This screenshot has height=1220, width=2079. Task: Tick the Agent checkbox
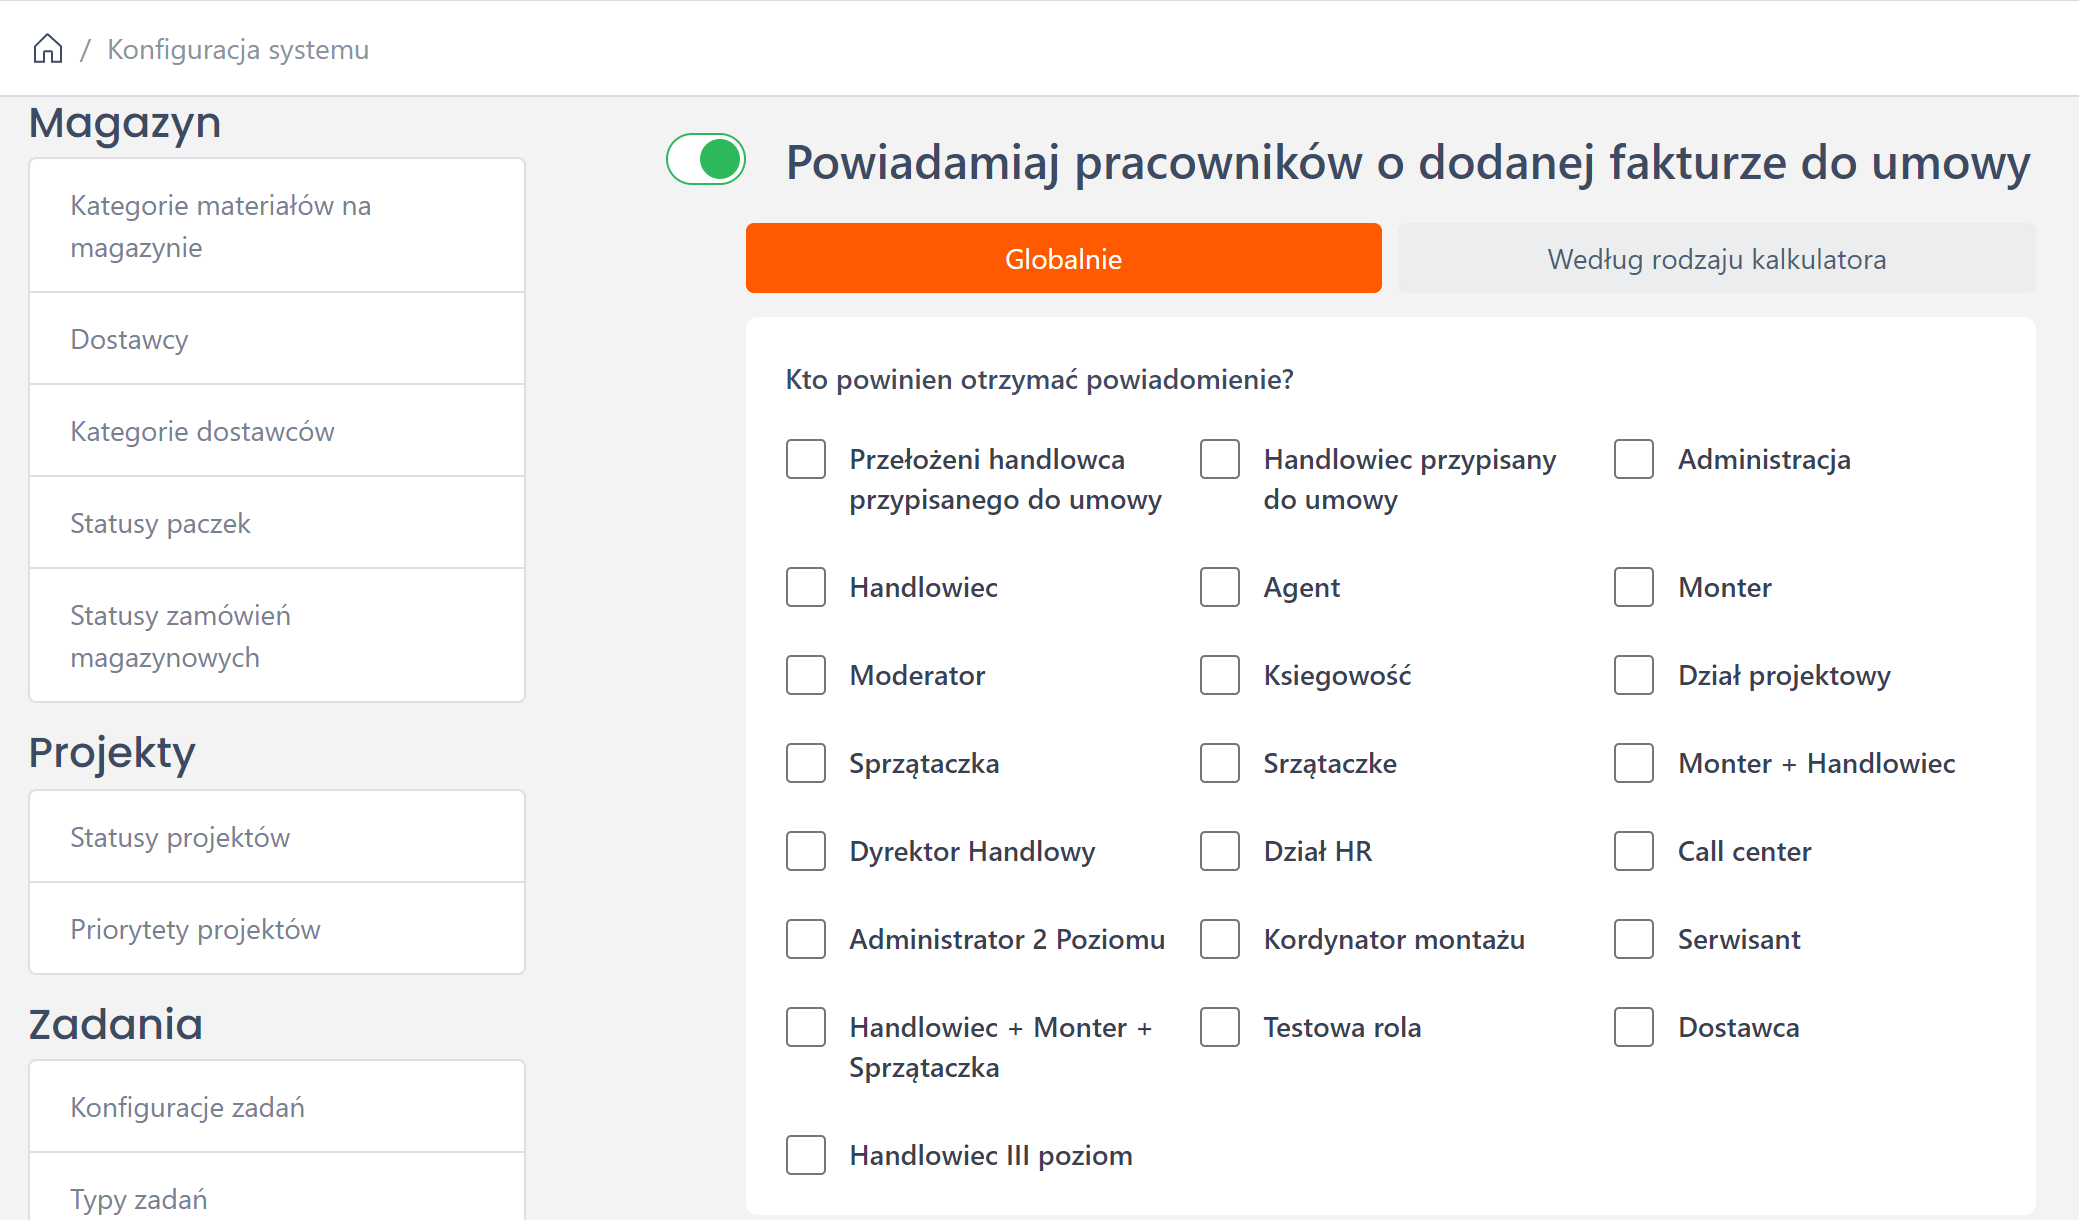1220,588
